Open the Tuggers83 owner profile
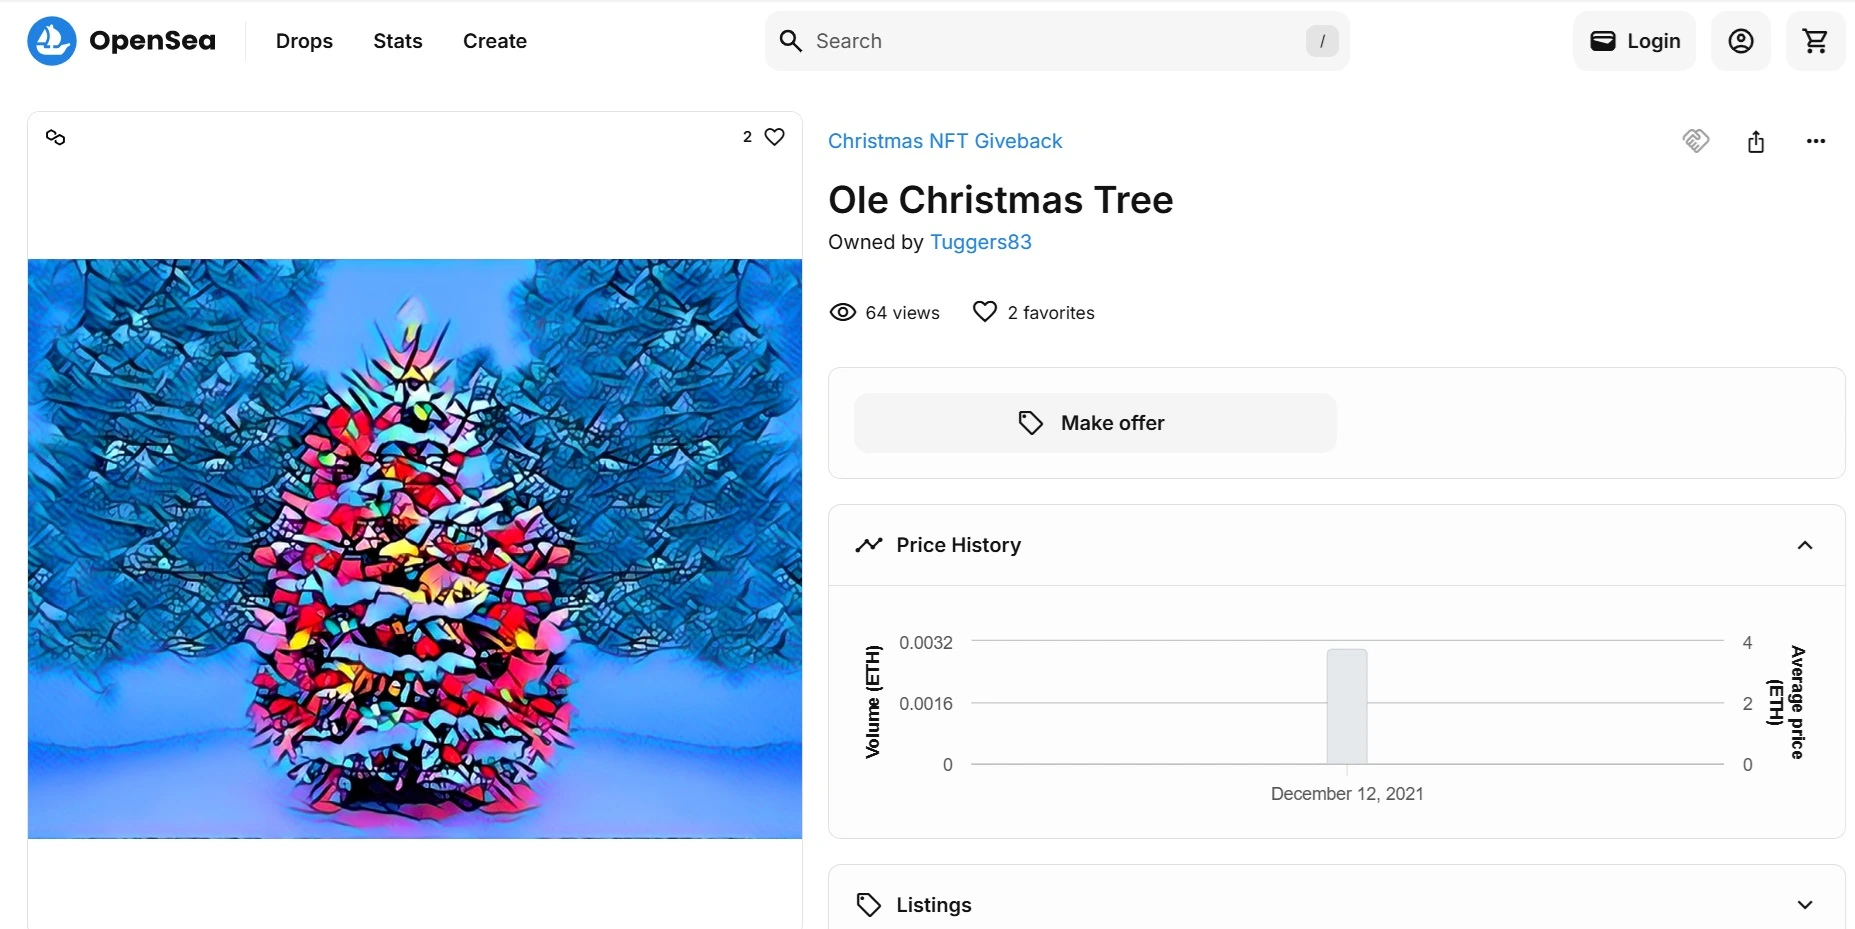The image size is (1855, 929). (x=981, y=242)
